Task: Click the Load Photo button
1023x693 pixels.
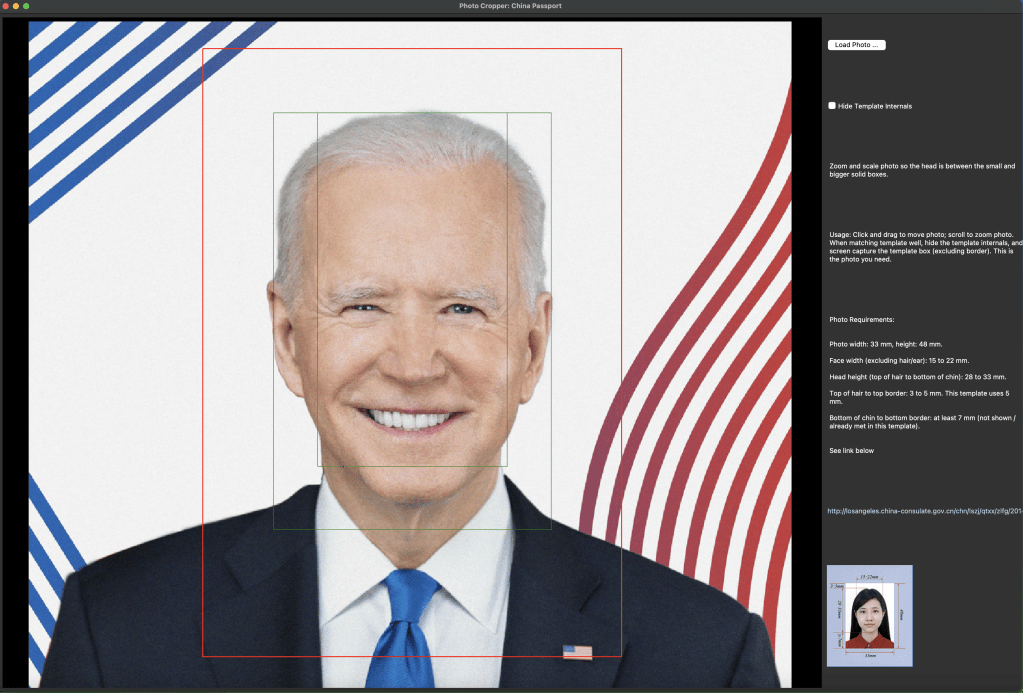Action: 856,45
